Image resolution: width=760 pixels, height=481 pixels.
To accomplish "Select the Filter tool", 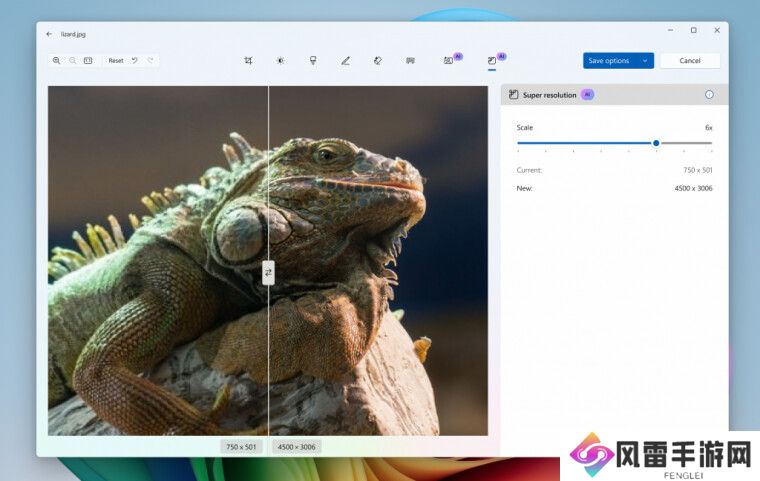I will [x=313, y=61].
